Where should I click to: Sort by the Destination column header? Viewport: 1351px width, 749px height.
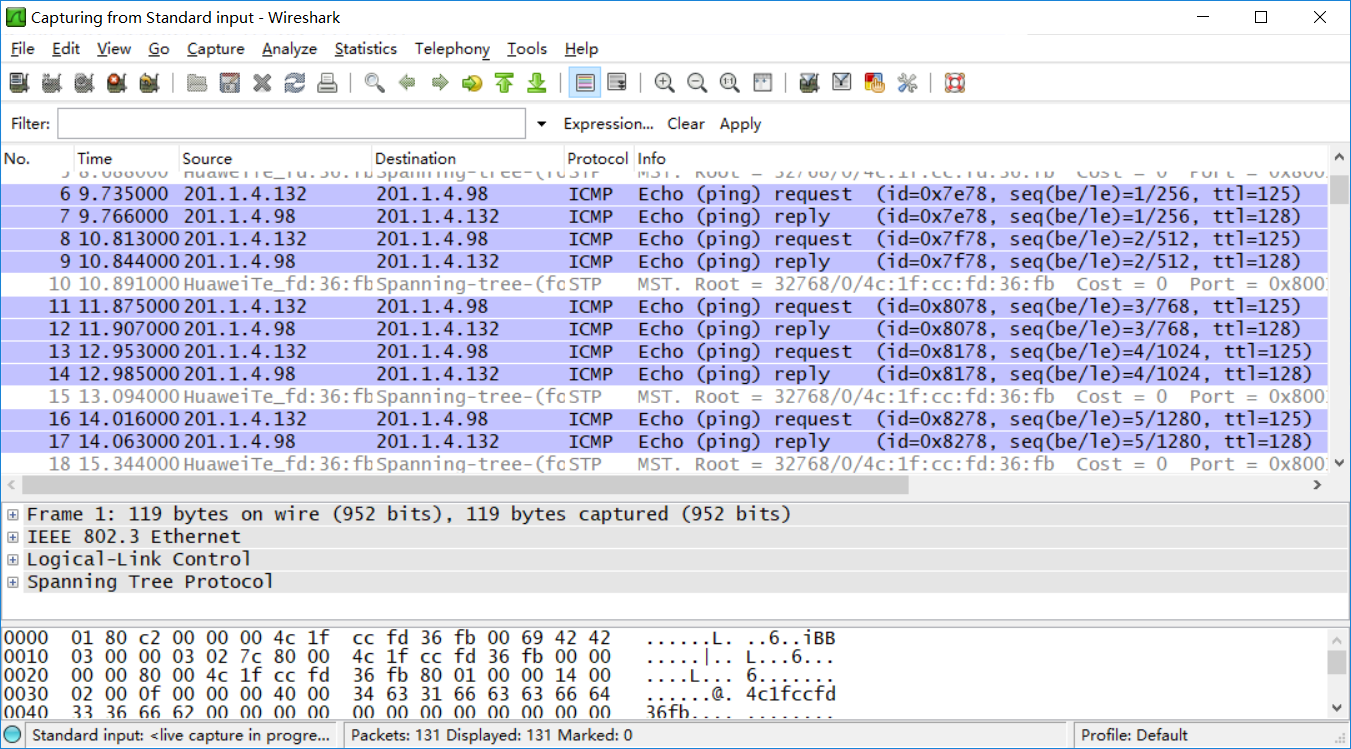click(x=468, y=158)
